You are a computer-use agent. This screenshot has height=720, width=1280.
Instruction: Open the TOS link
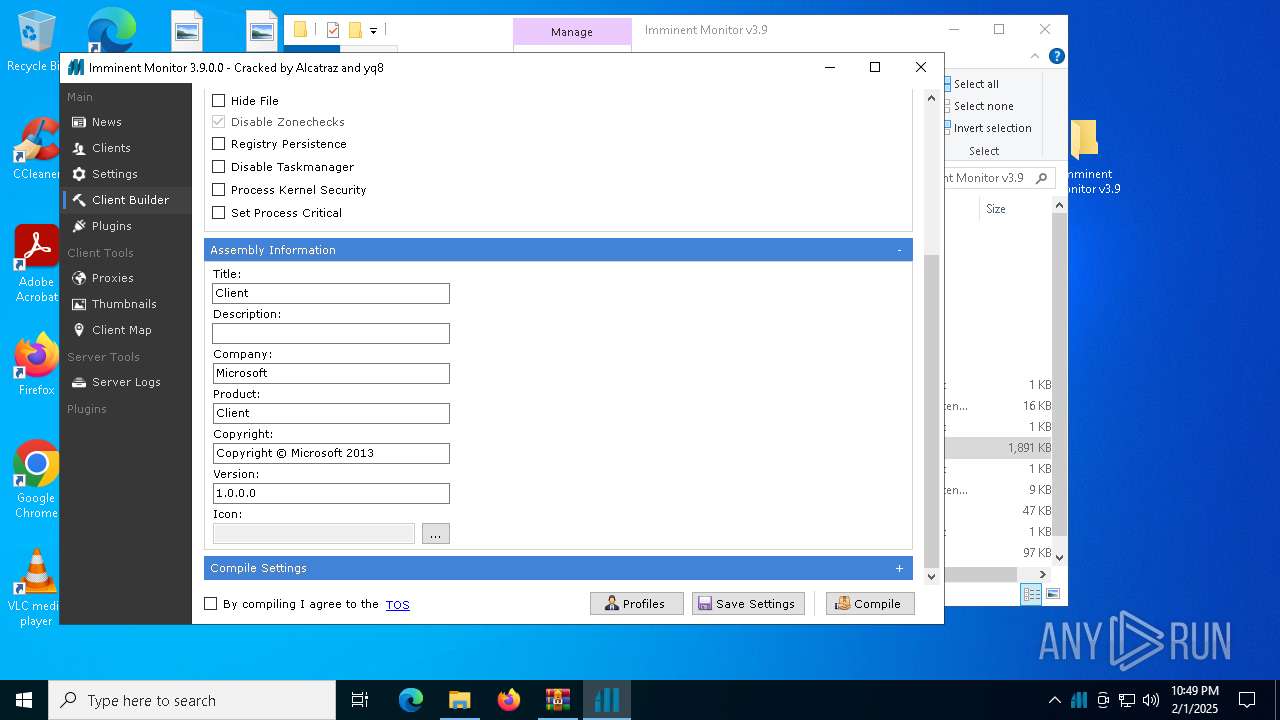point(398,605)
